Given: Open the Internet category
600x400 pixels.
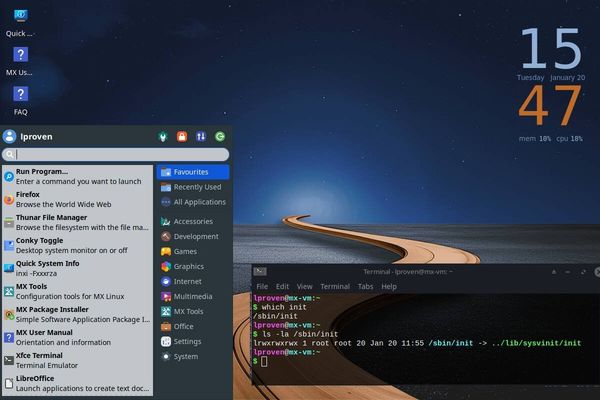Looking at the screenshot, I should [193, 281].
